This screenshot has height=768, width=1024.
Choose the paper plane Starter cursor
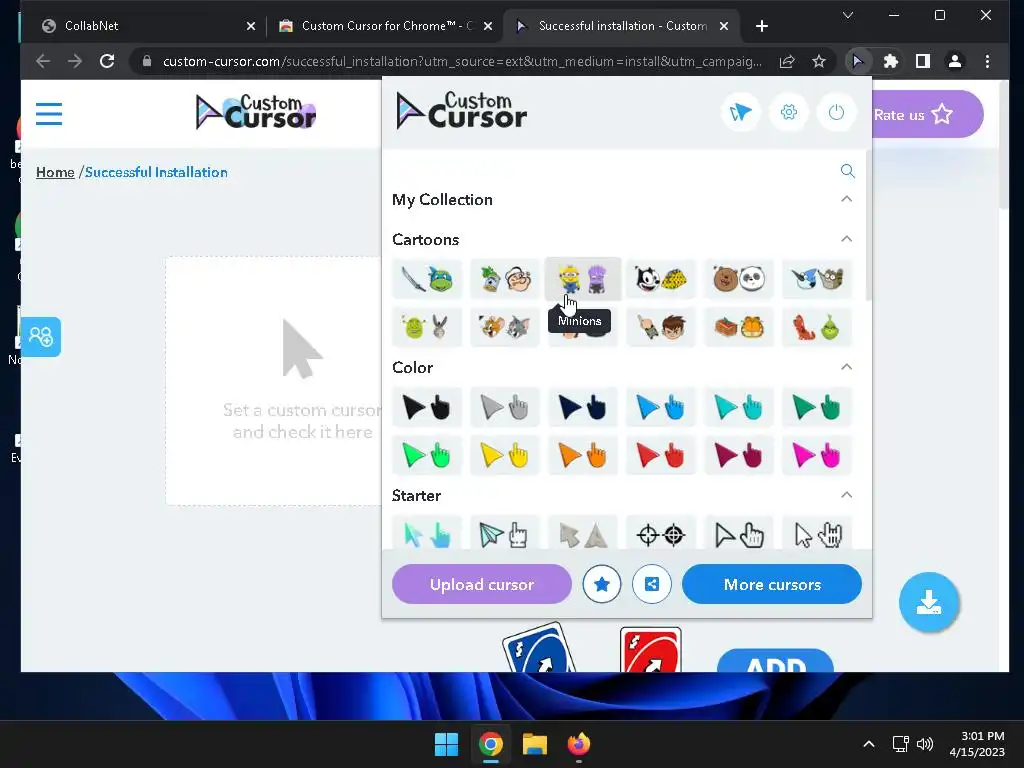505,534
